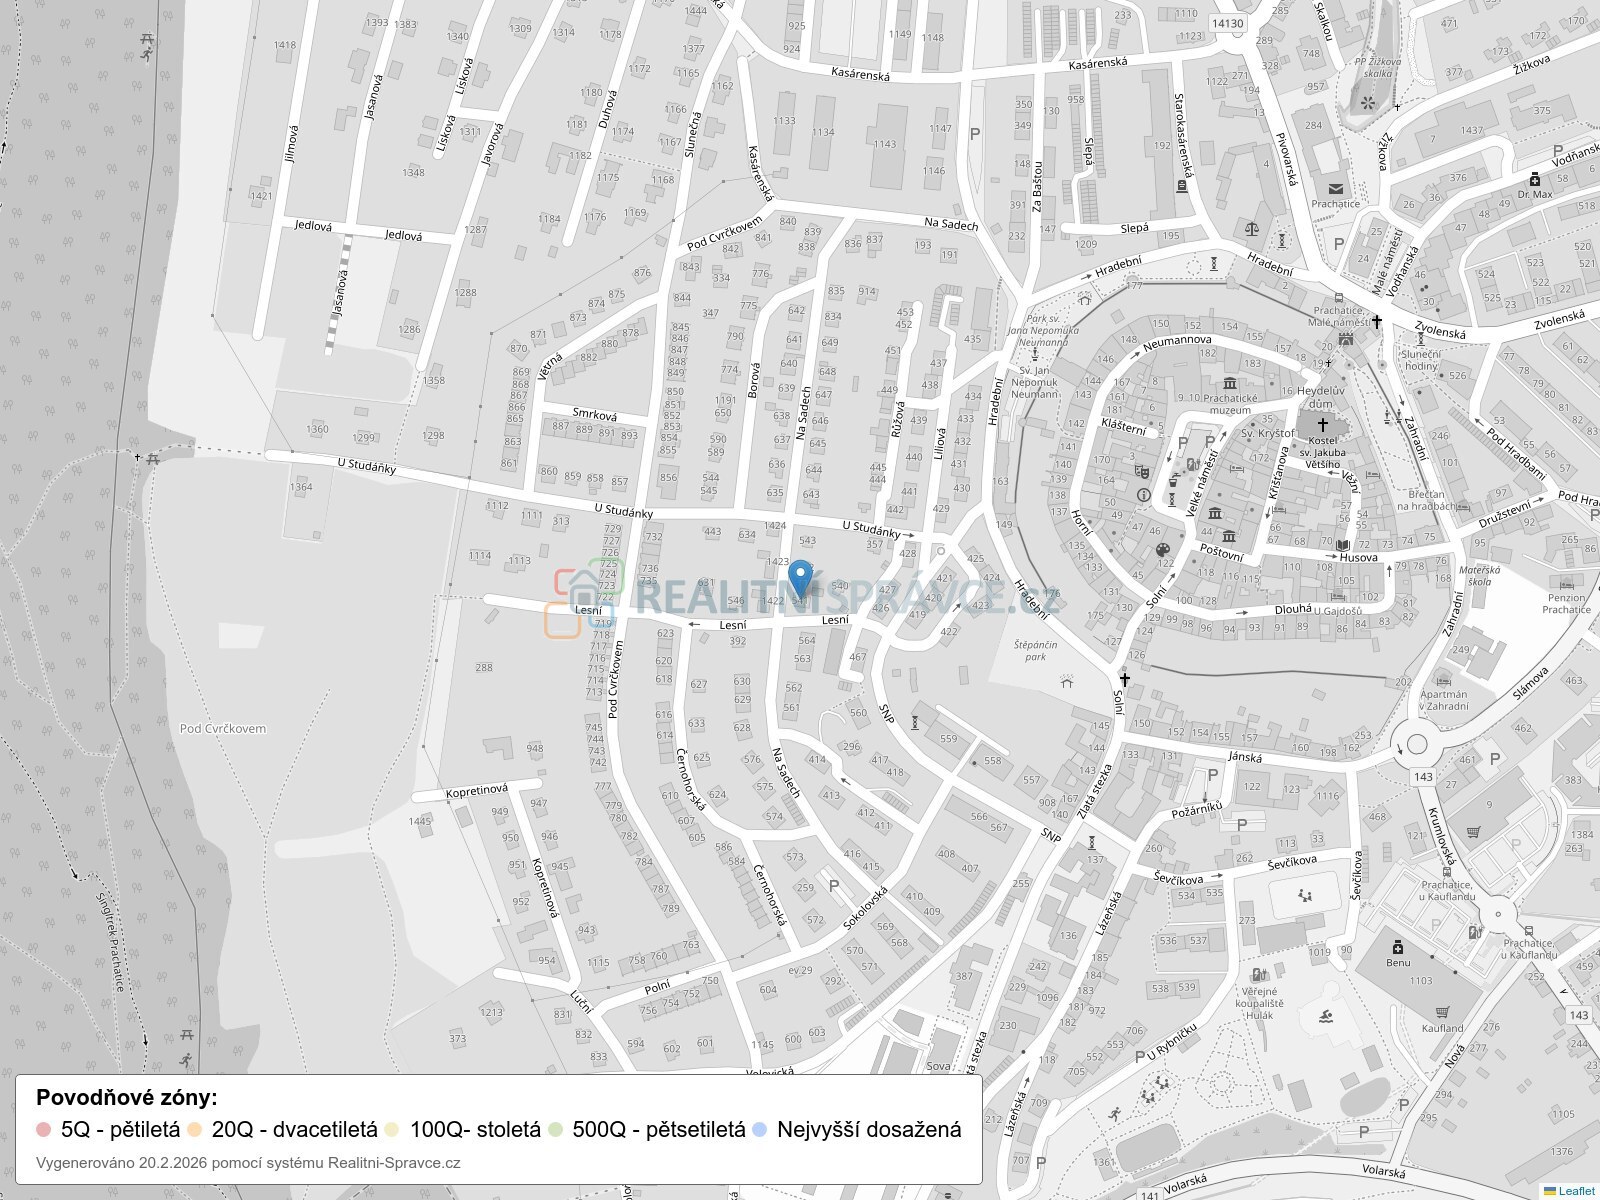Open the Leaflet attribution link
This screenshot has height=1200, width=1600.
(1576, 1191)
